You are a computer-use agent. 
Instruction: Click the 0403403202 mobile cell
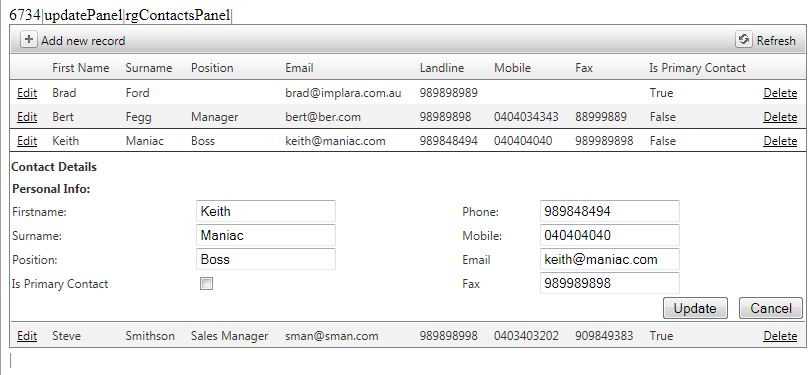[x=526, y=336]
